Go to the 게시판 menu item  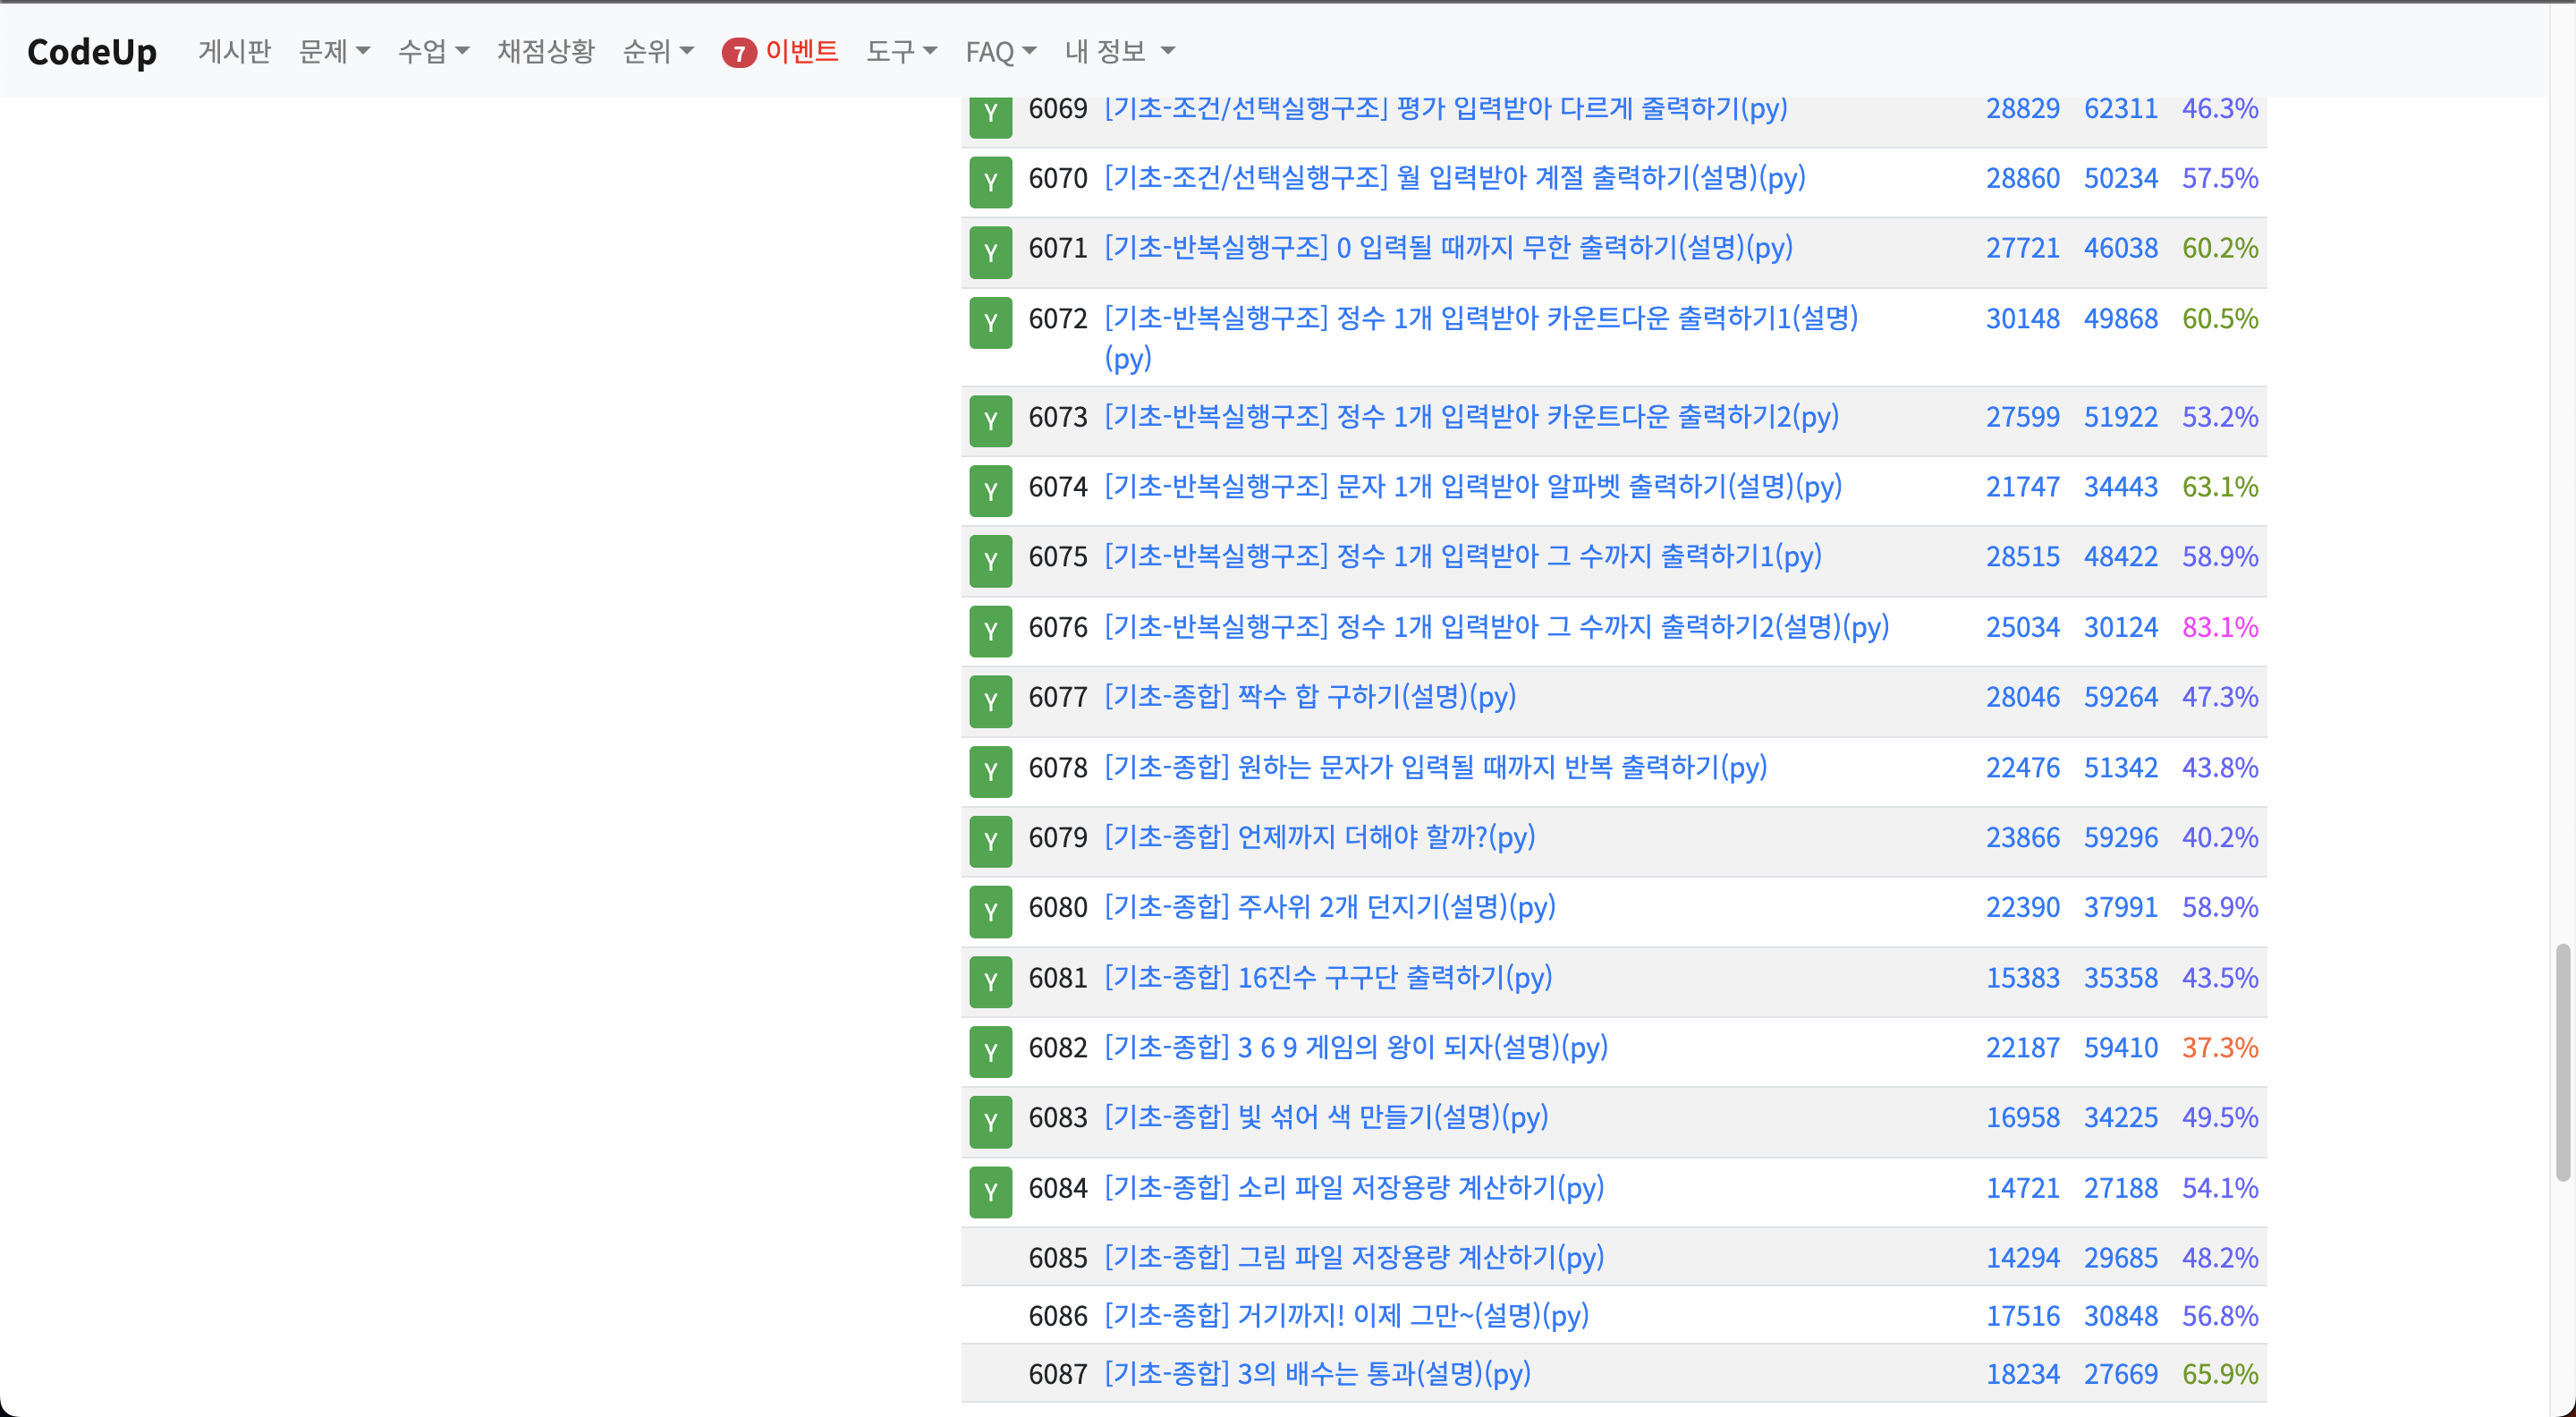point(234,52)
